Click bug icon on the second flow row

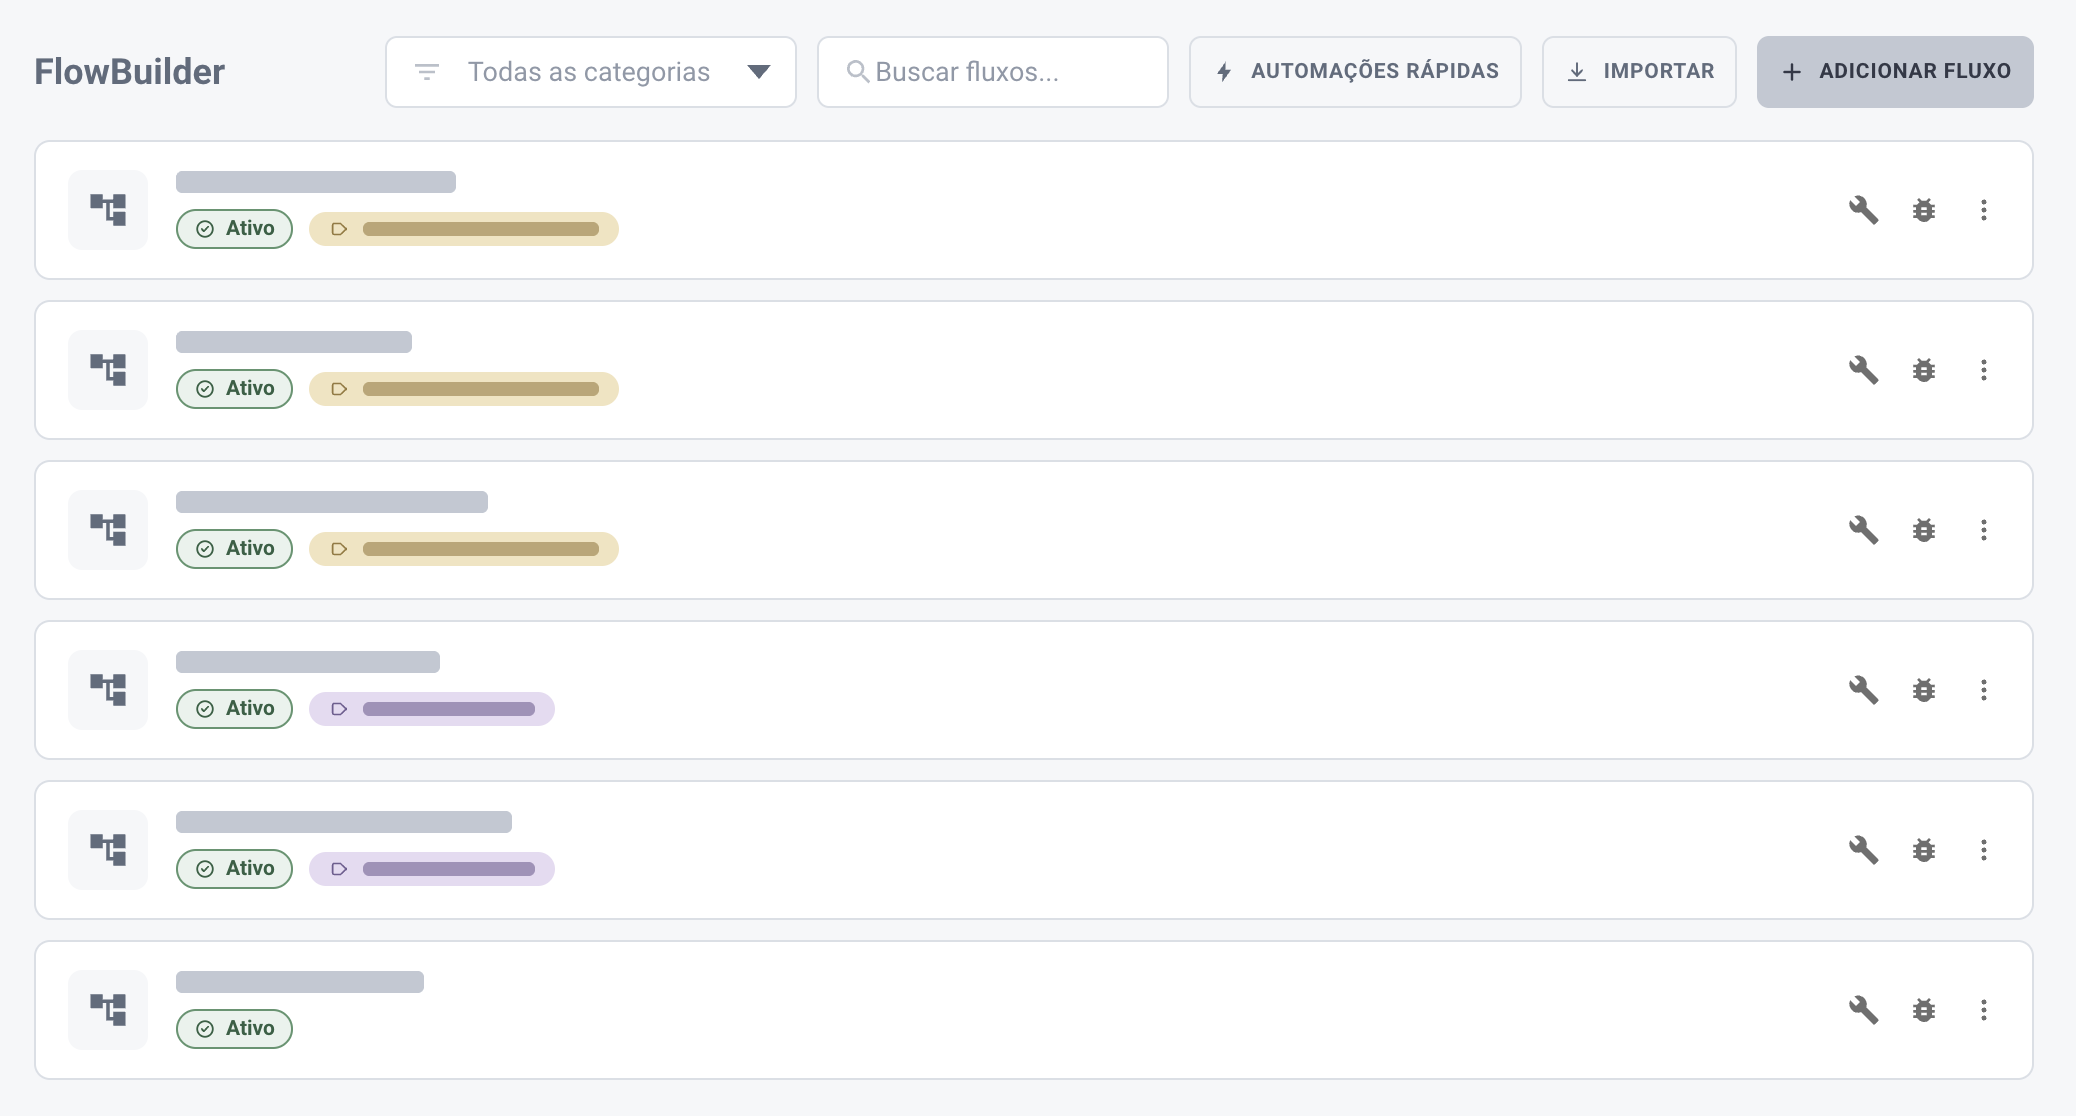(1924, 370)
